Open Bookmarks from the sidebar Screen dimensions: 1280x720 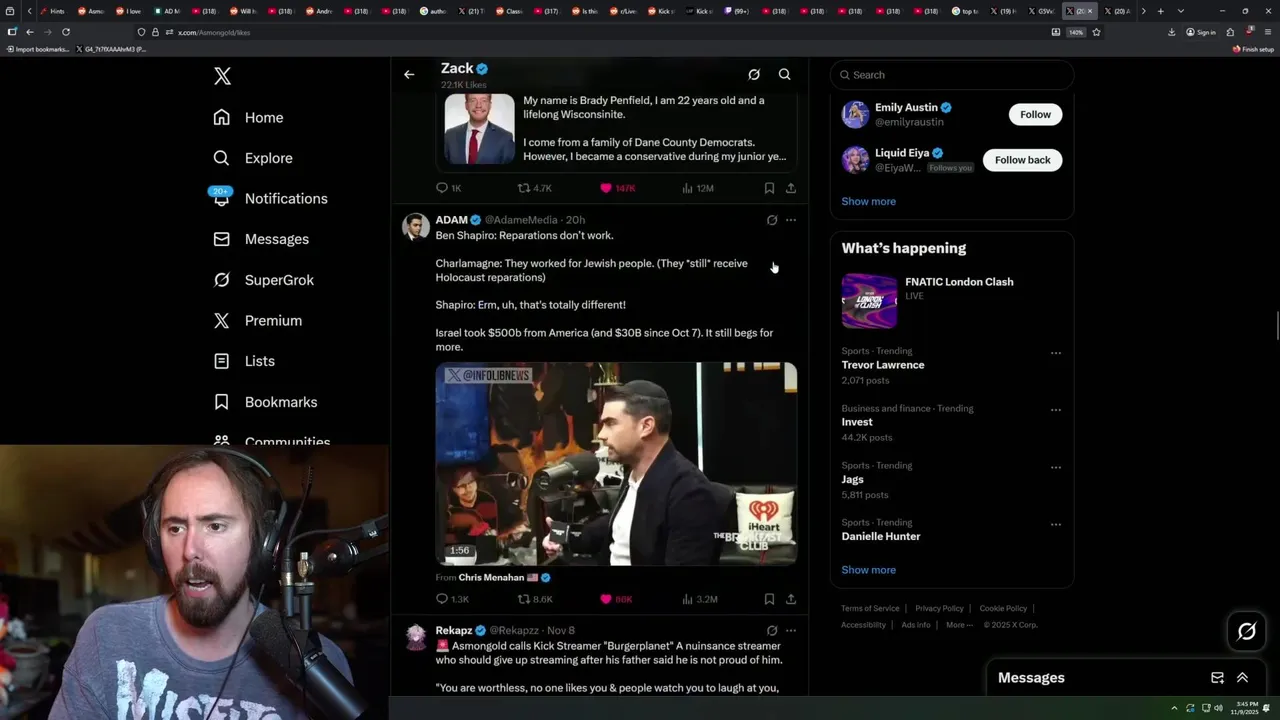pyautogui.click(x=265, y=402)
